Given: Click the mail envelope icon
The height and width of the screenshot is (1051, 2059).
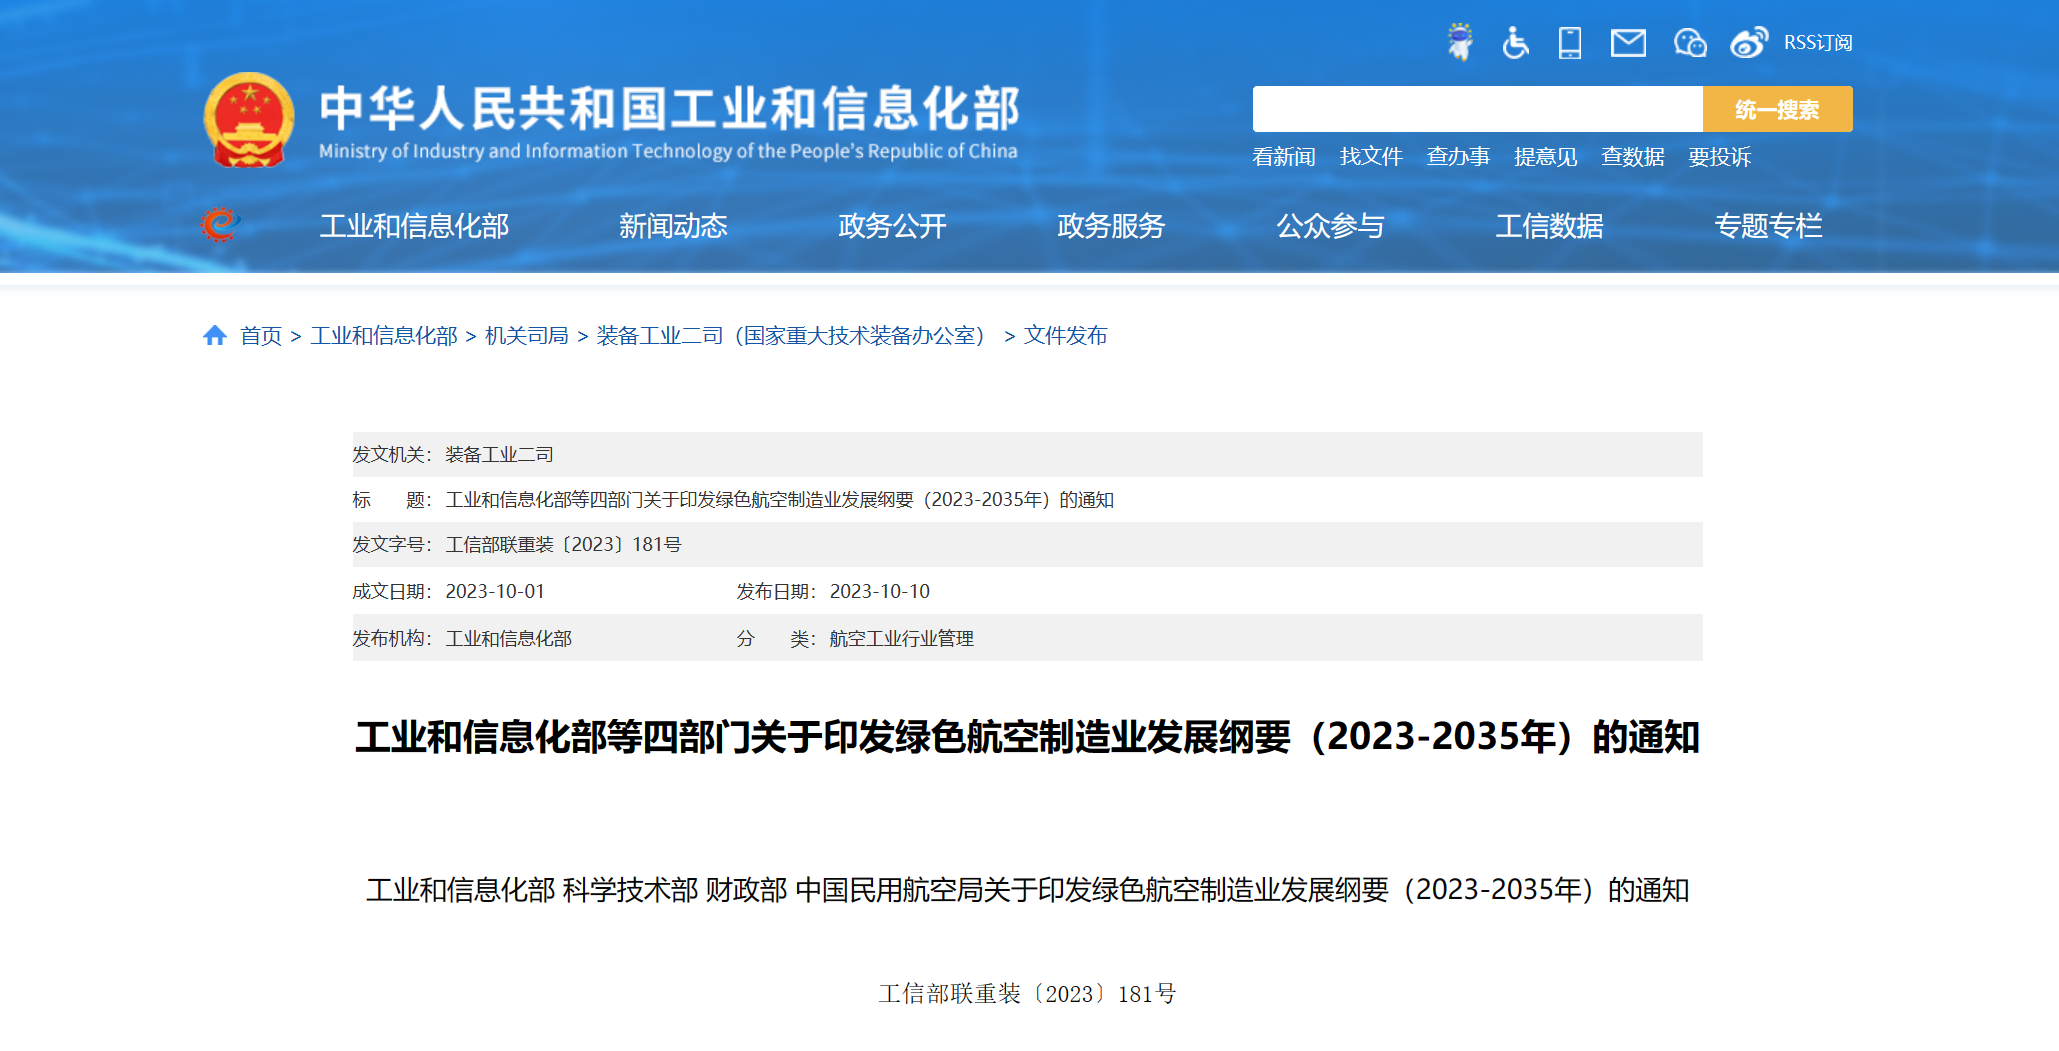Looking at the screenshot, I should (1628, 42).
